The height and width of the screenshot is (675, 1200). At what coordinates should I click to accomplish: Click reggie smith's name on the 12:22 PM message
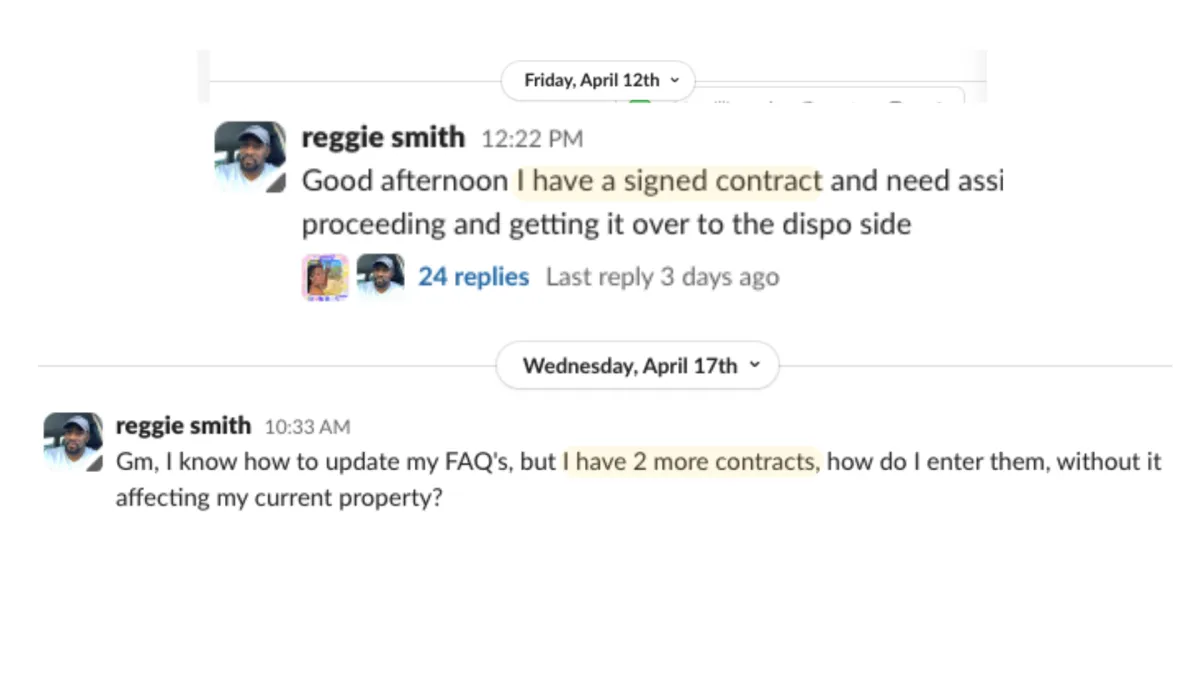point(383,137)
